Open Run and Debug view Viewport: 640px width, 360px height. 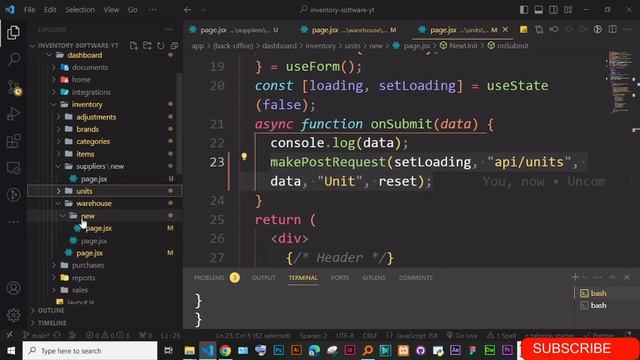click(13, 114)
